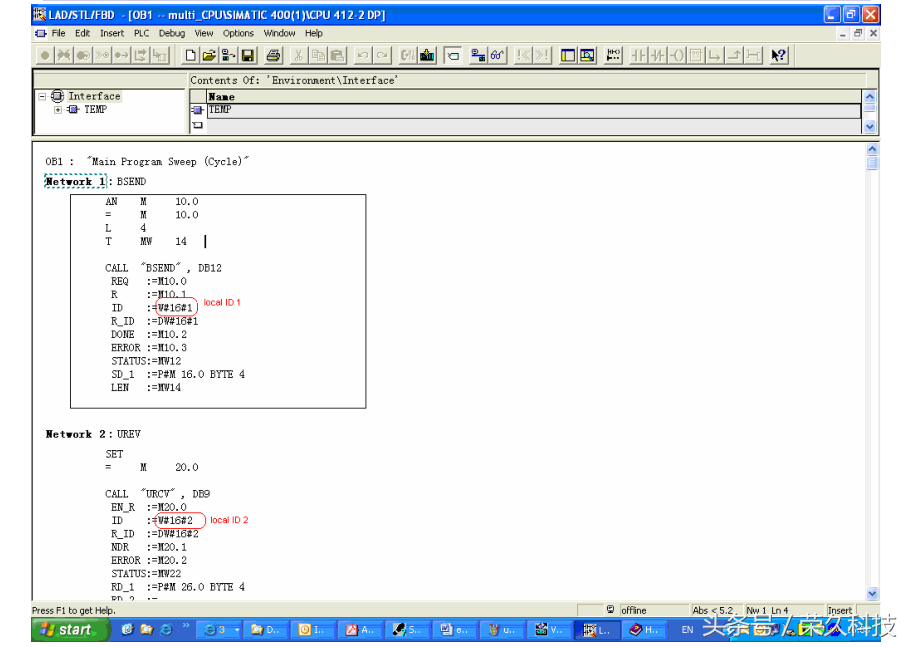Select the TEMP row in contents table
This screenshot has width=912, height=647.
[533, 110]
